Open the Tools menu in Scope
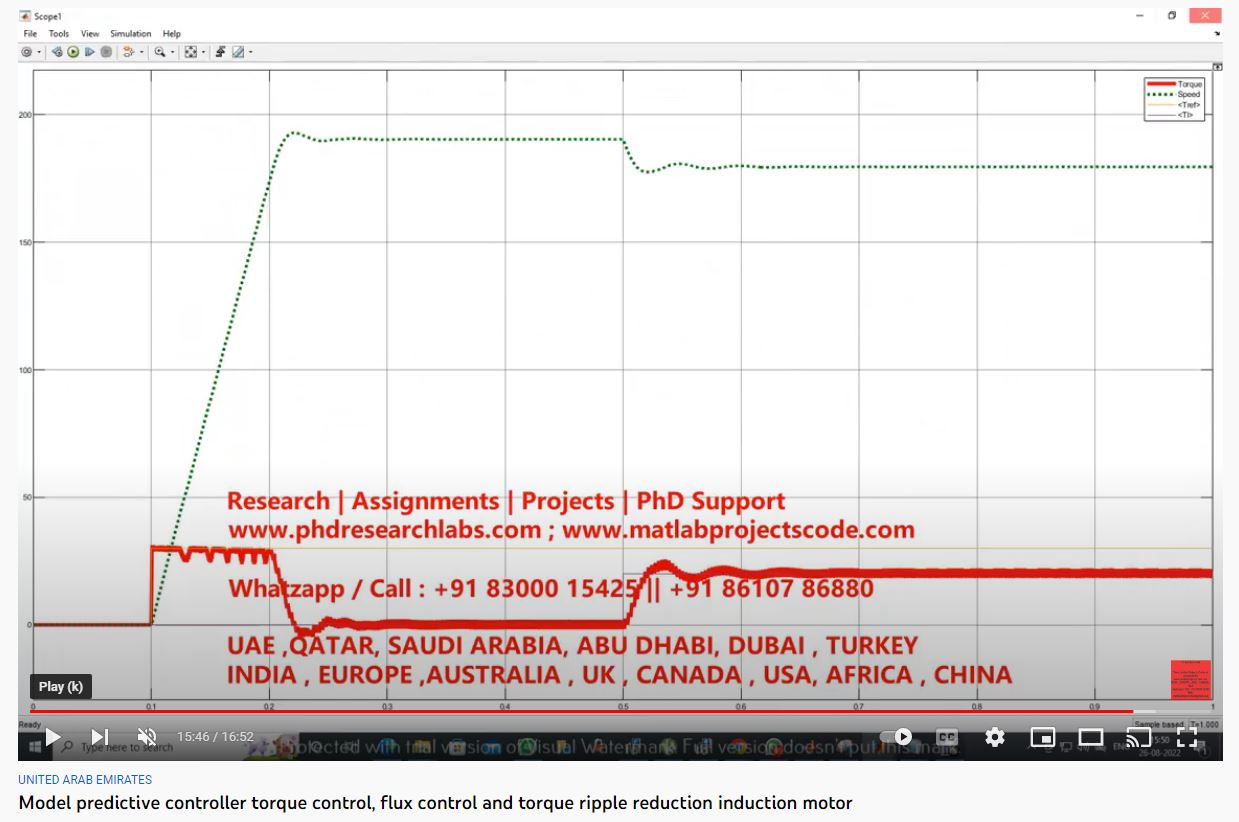 (x=59, y=34)
